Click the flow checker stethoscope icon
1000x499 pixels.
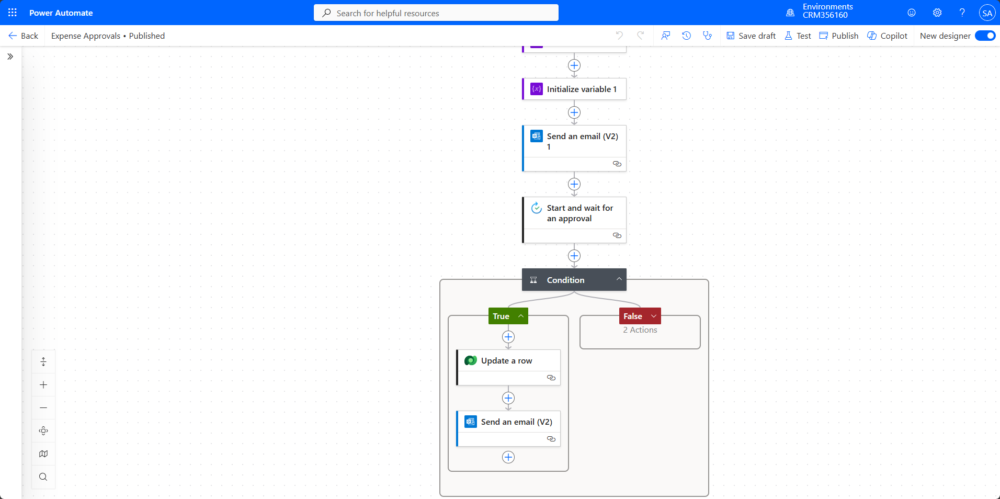(x=707, y=36)
